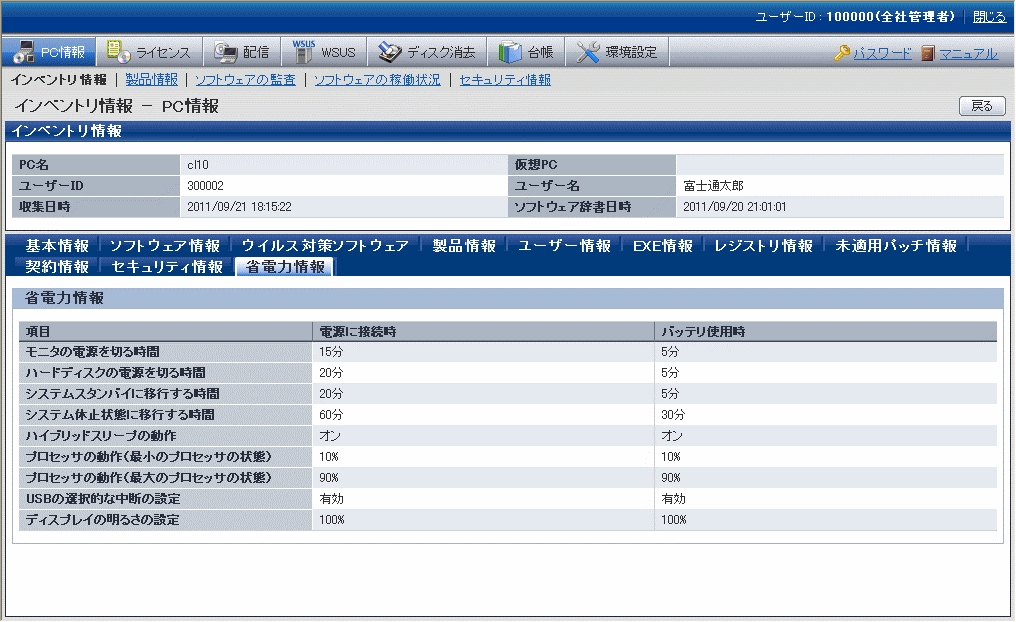This screenshot has width=1016, height=622.
Task: Click the 台帳 ledger book icon
Action: (x=510, y=53)
